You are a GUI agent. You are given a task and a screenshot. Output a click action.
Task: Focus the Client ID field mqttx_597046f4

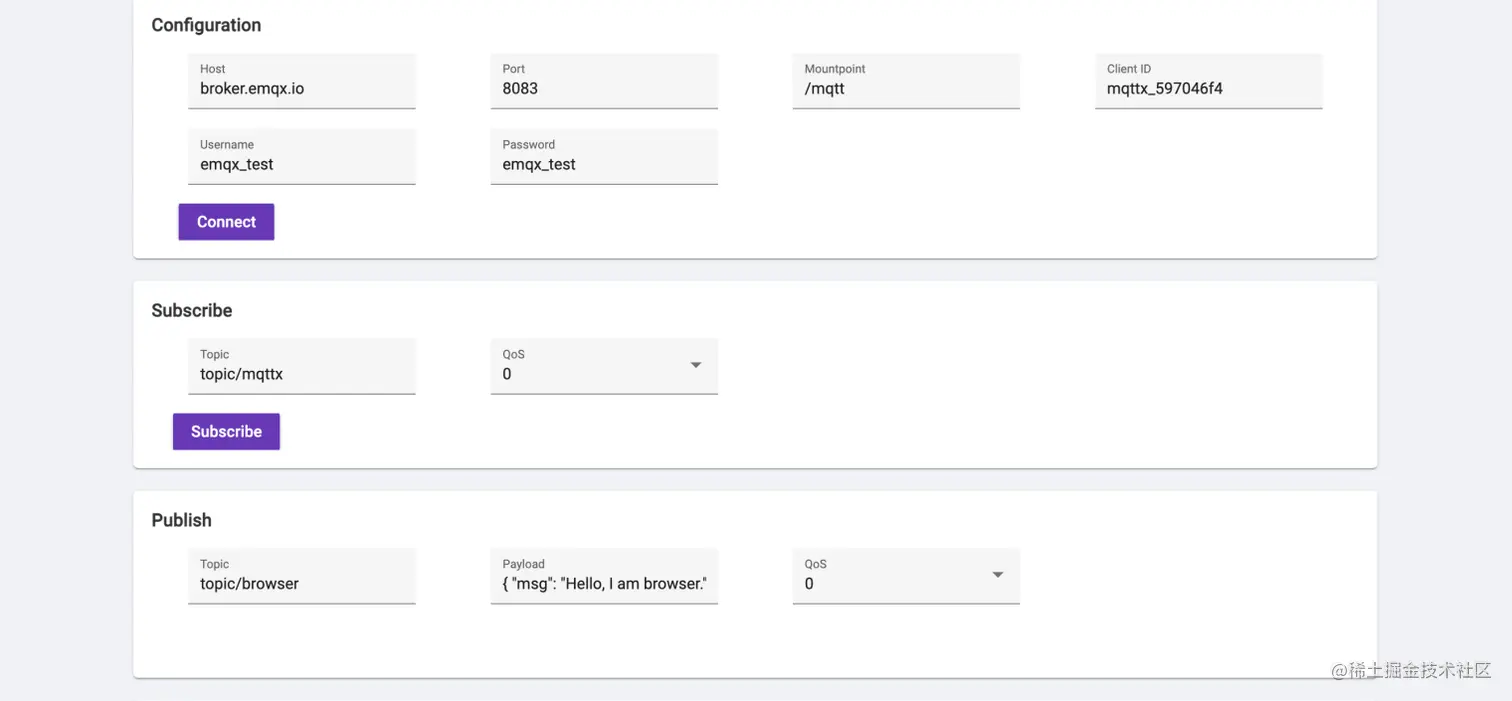click(x=1208, y=88)
